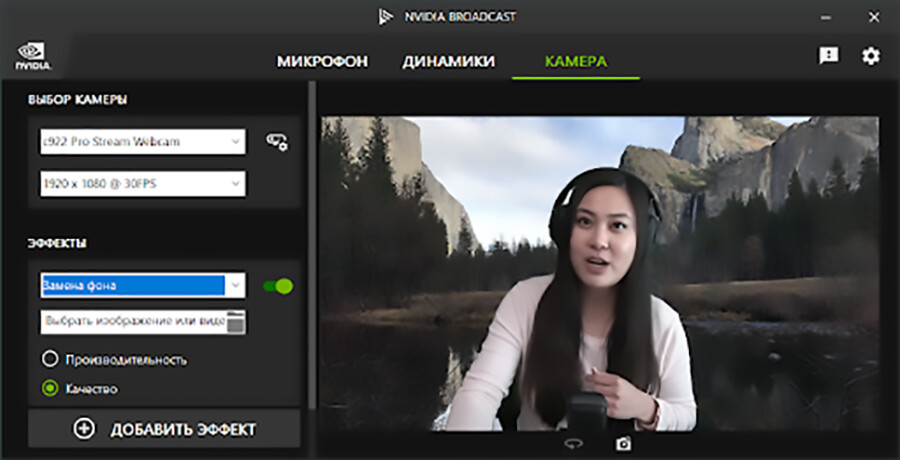Click the NVIDIA Broadcast title bar logo
900x460 pixels.
(385, 17)
